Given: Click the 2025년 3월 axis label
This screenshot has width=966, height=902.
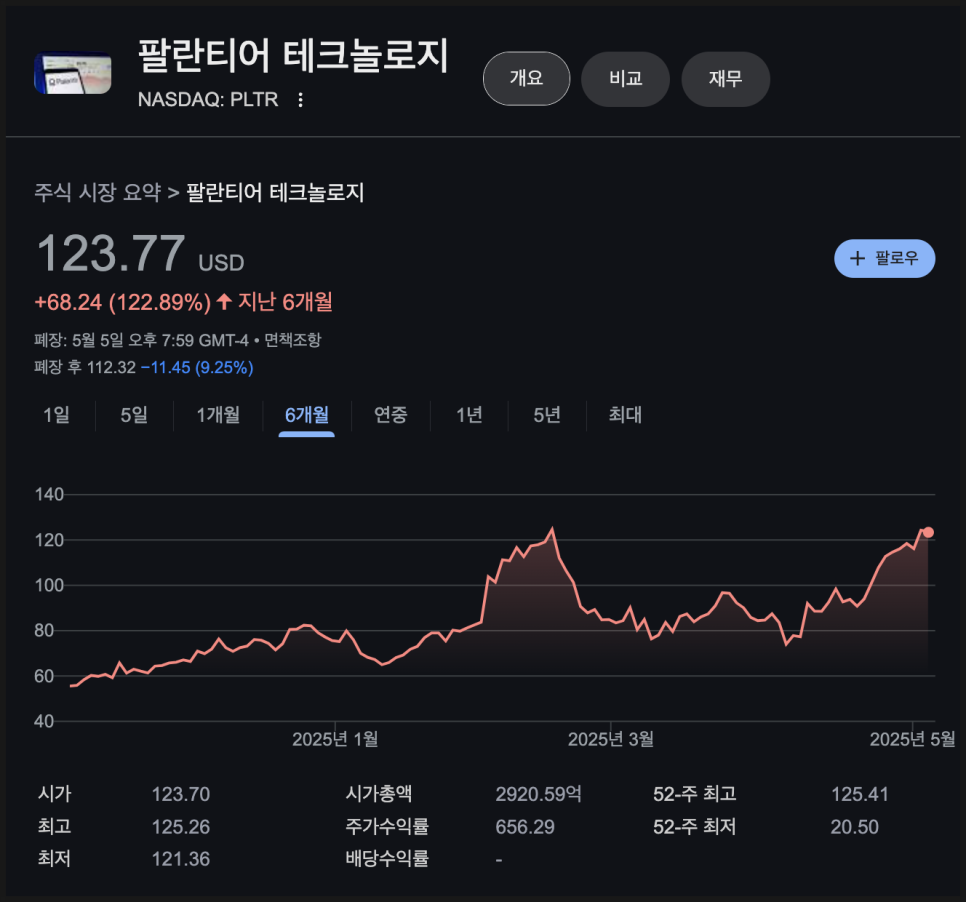Looking at the screenshot, I should pos(611,739).
